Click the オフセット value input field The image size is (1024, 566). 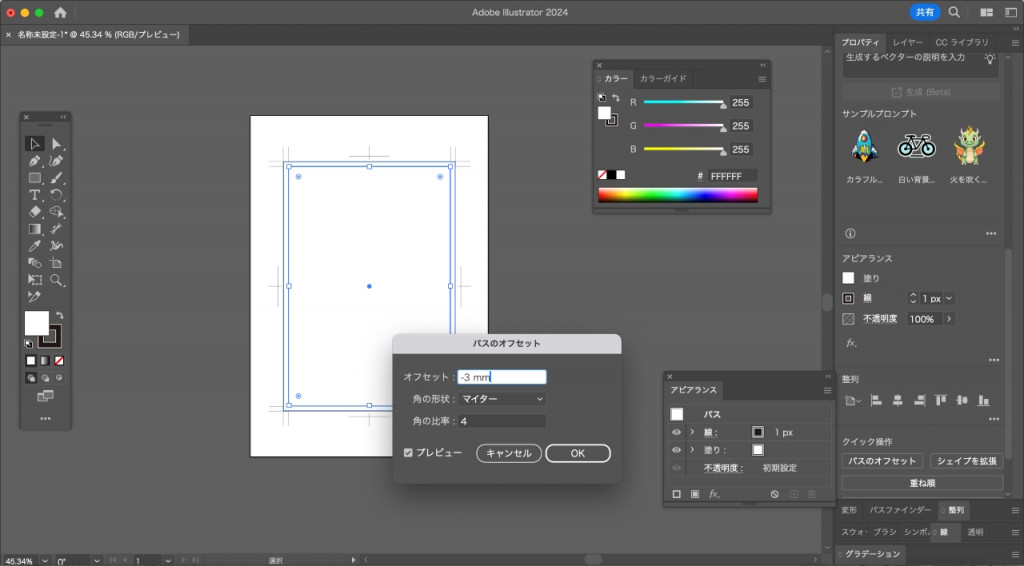502,377
